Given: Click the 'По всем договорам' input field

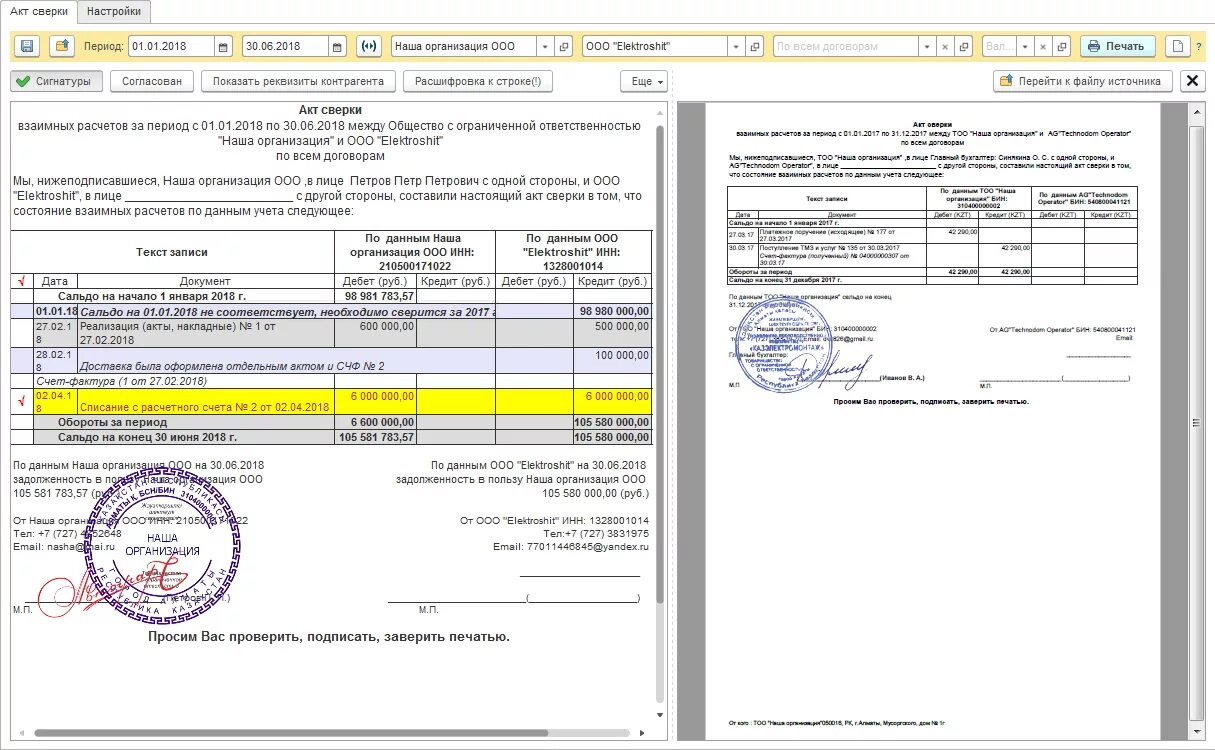Looking at the screenshot, I should point(846,46).
